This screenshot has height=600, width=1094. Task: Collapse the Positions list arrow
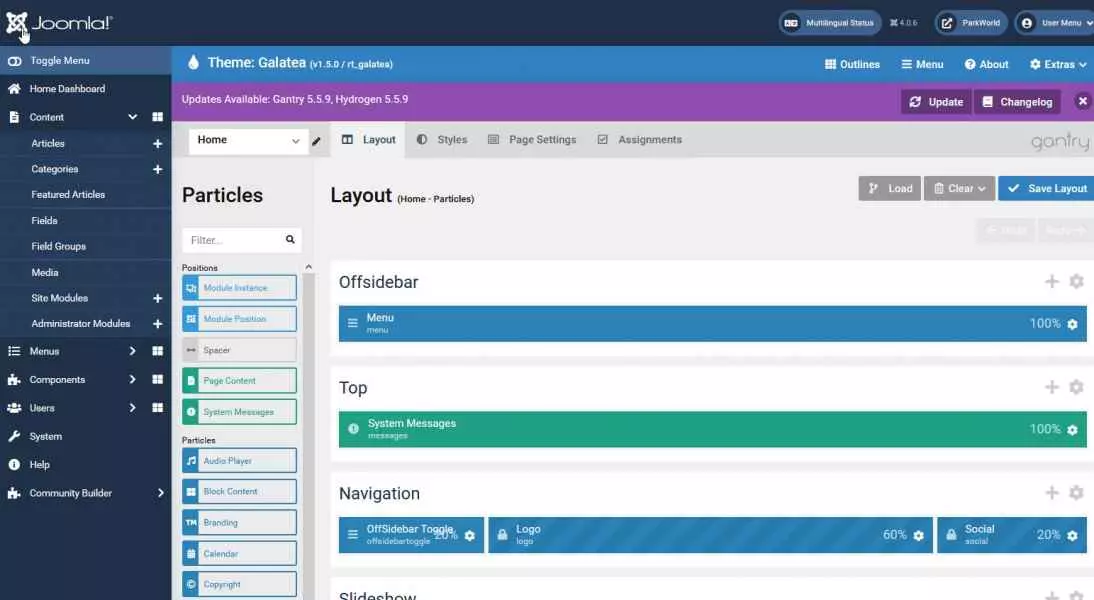(x=308, y=267)
